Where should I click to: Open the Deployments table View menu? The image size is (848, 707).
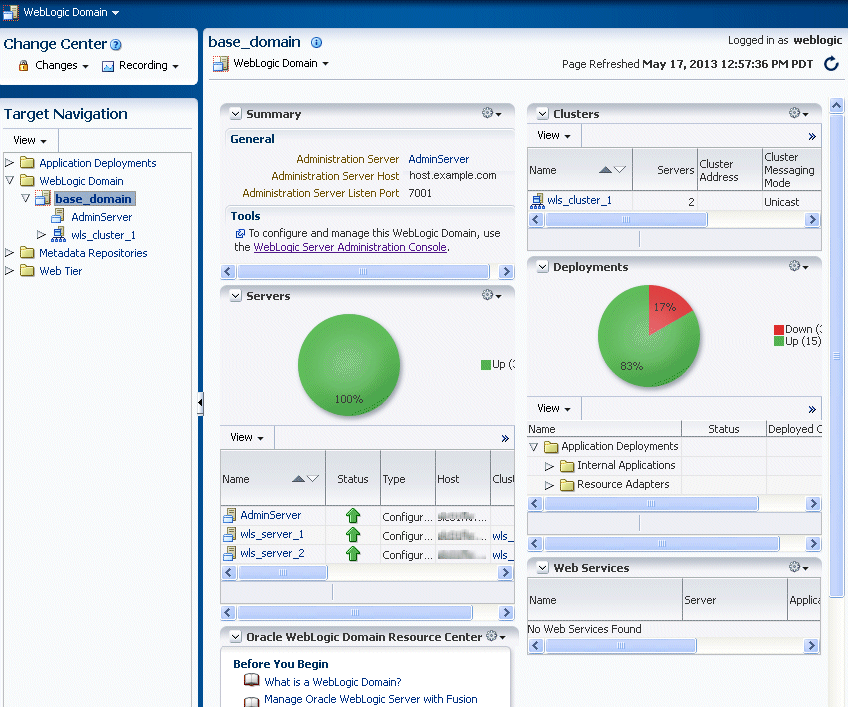tap(554, 409)
